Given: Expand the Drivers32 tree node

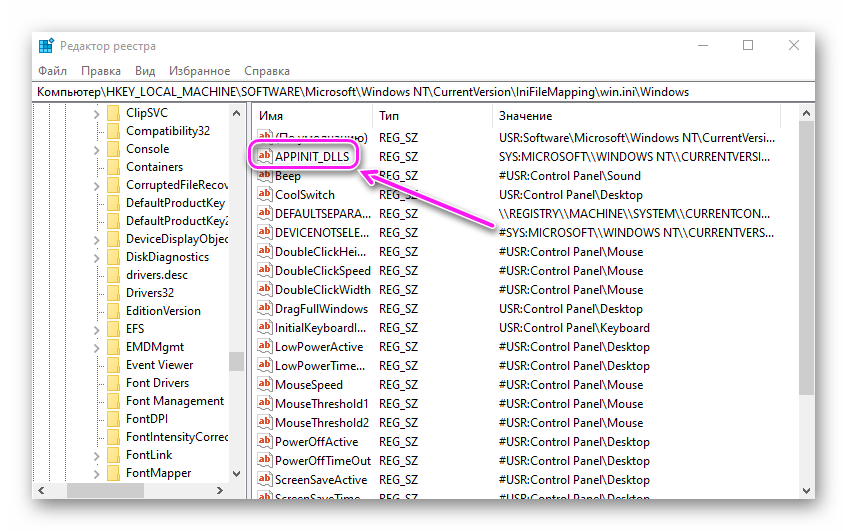Looking at the screenshot, I should [x=97, y=293].
